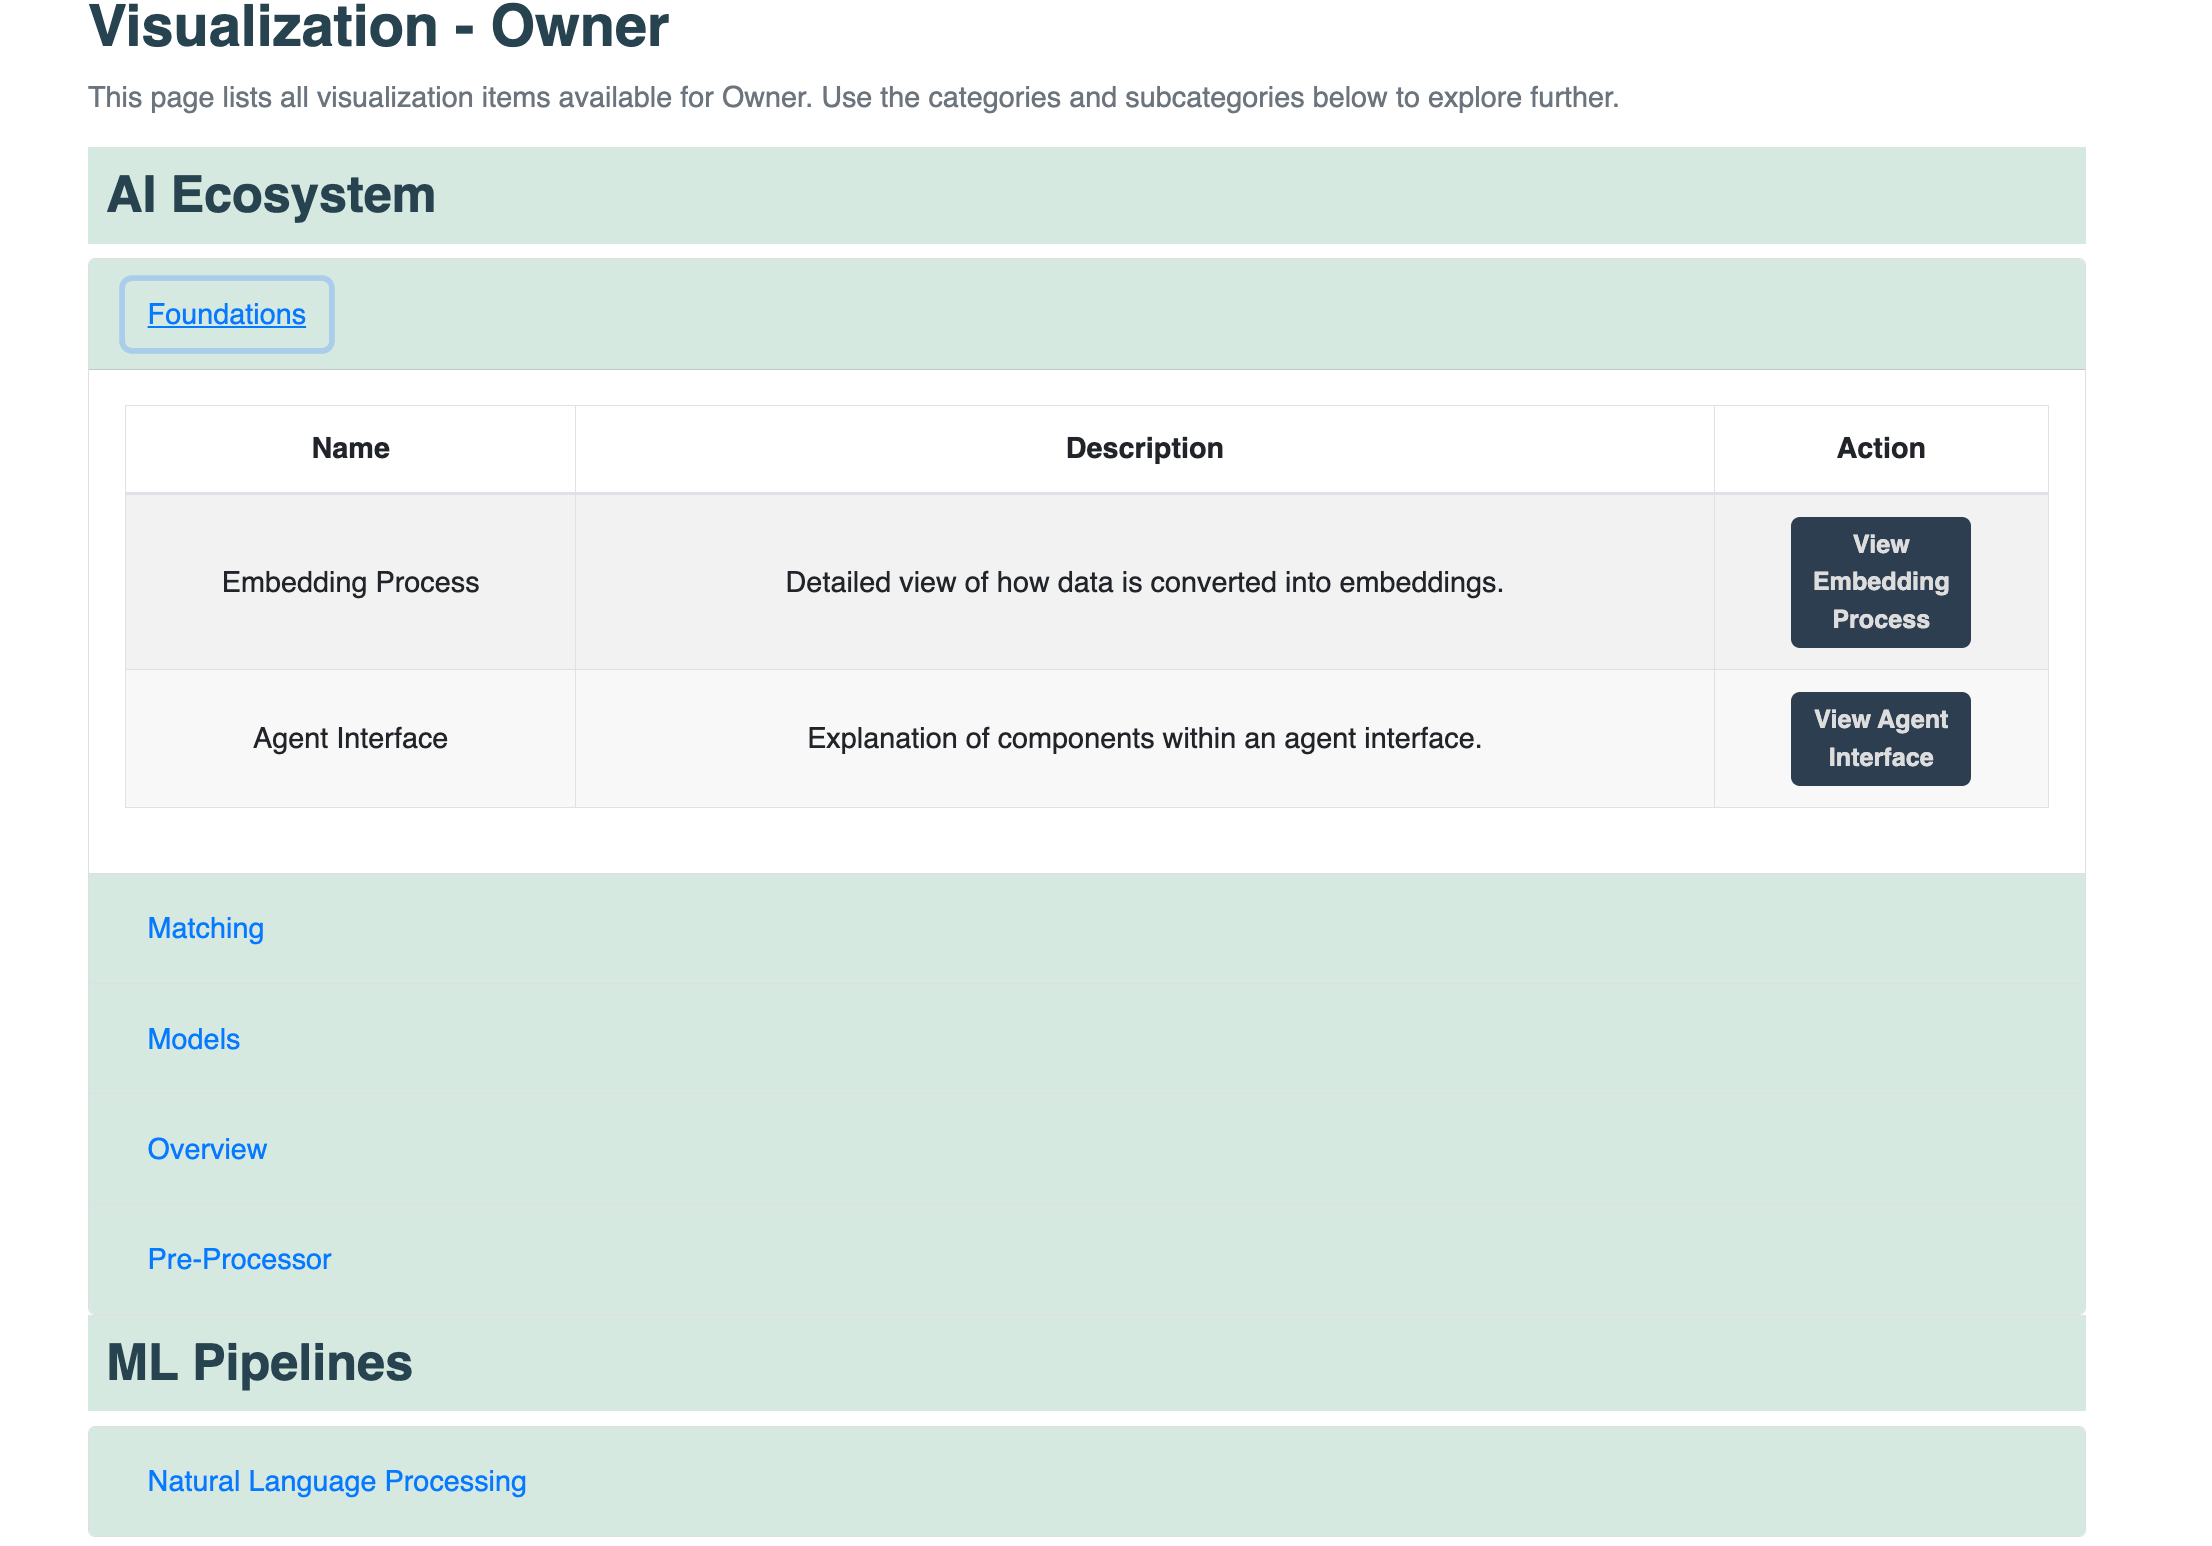Click the embeddings description text
Screen dimensions: 2212x1546
(x=1144, y=582)
